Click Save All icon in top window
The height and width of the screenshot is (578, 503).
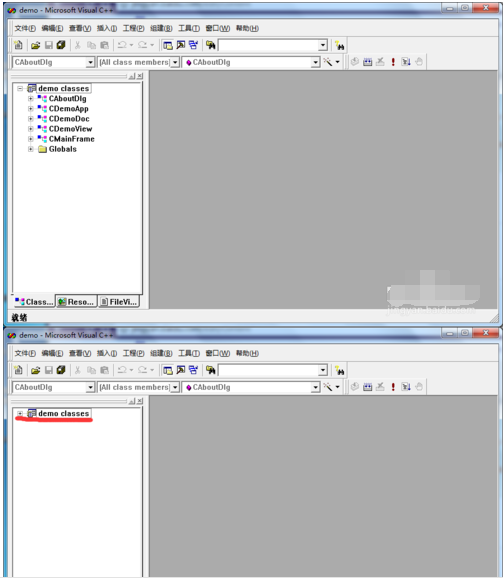(61, 45)
